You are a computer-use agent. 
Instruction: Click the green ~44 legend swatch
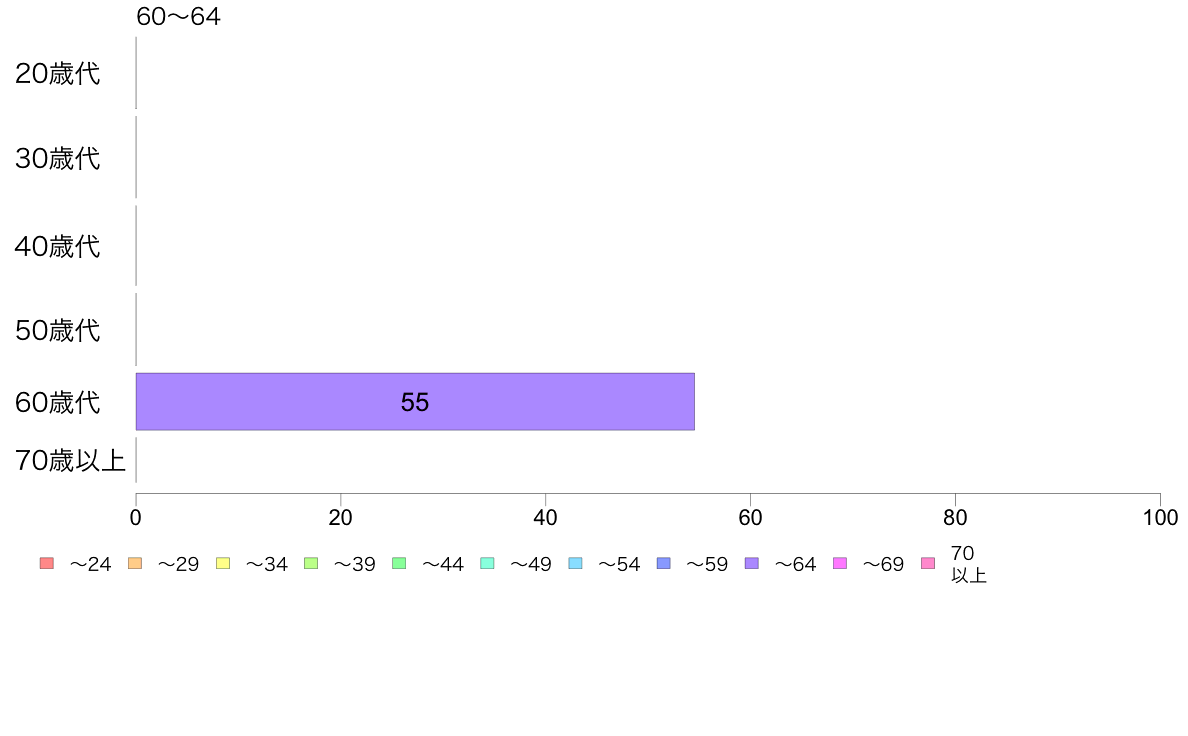399,563
